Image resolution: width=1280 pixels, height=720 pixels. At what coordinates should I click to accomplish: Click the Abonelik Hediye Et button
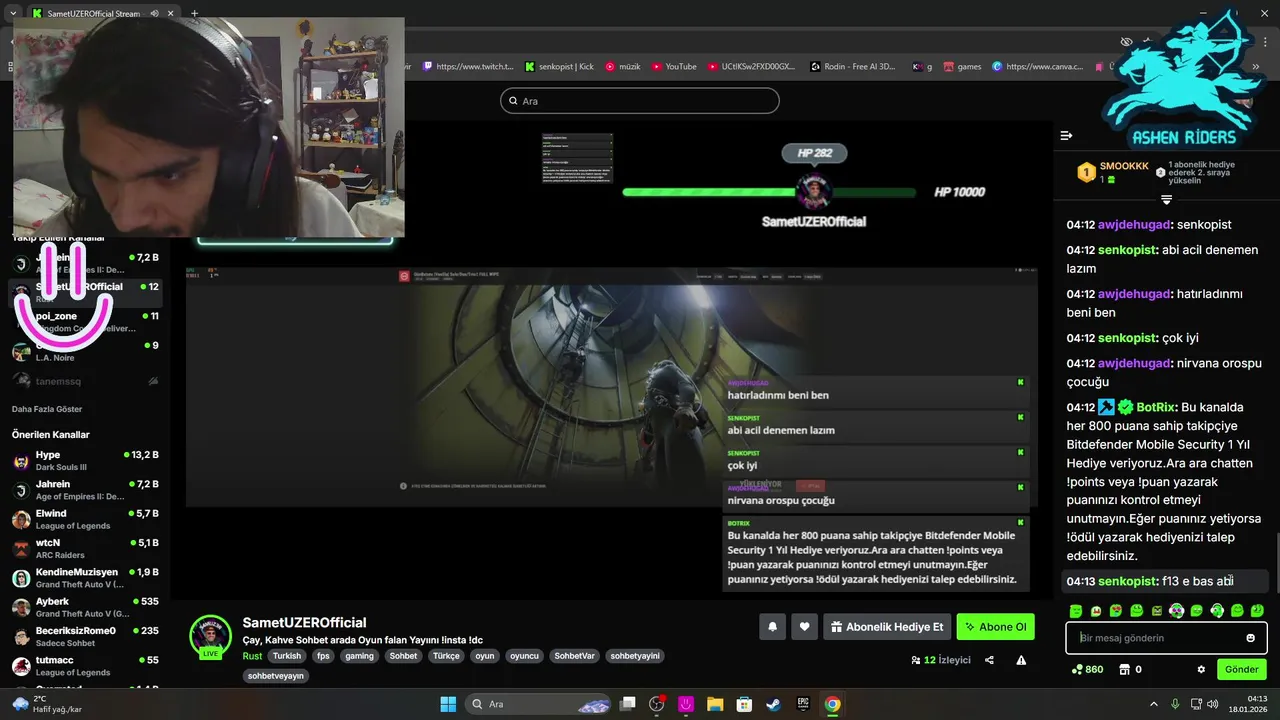tap(886, 627)
